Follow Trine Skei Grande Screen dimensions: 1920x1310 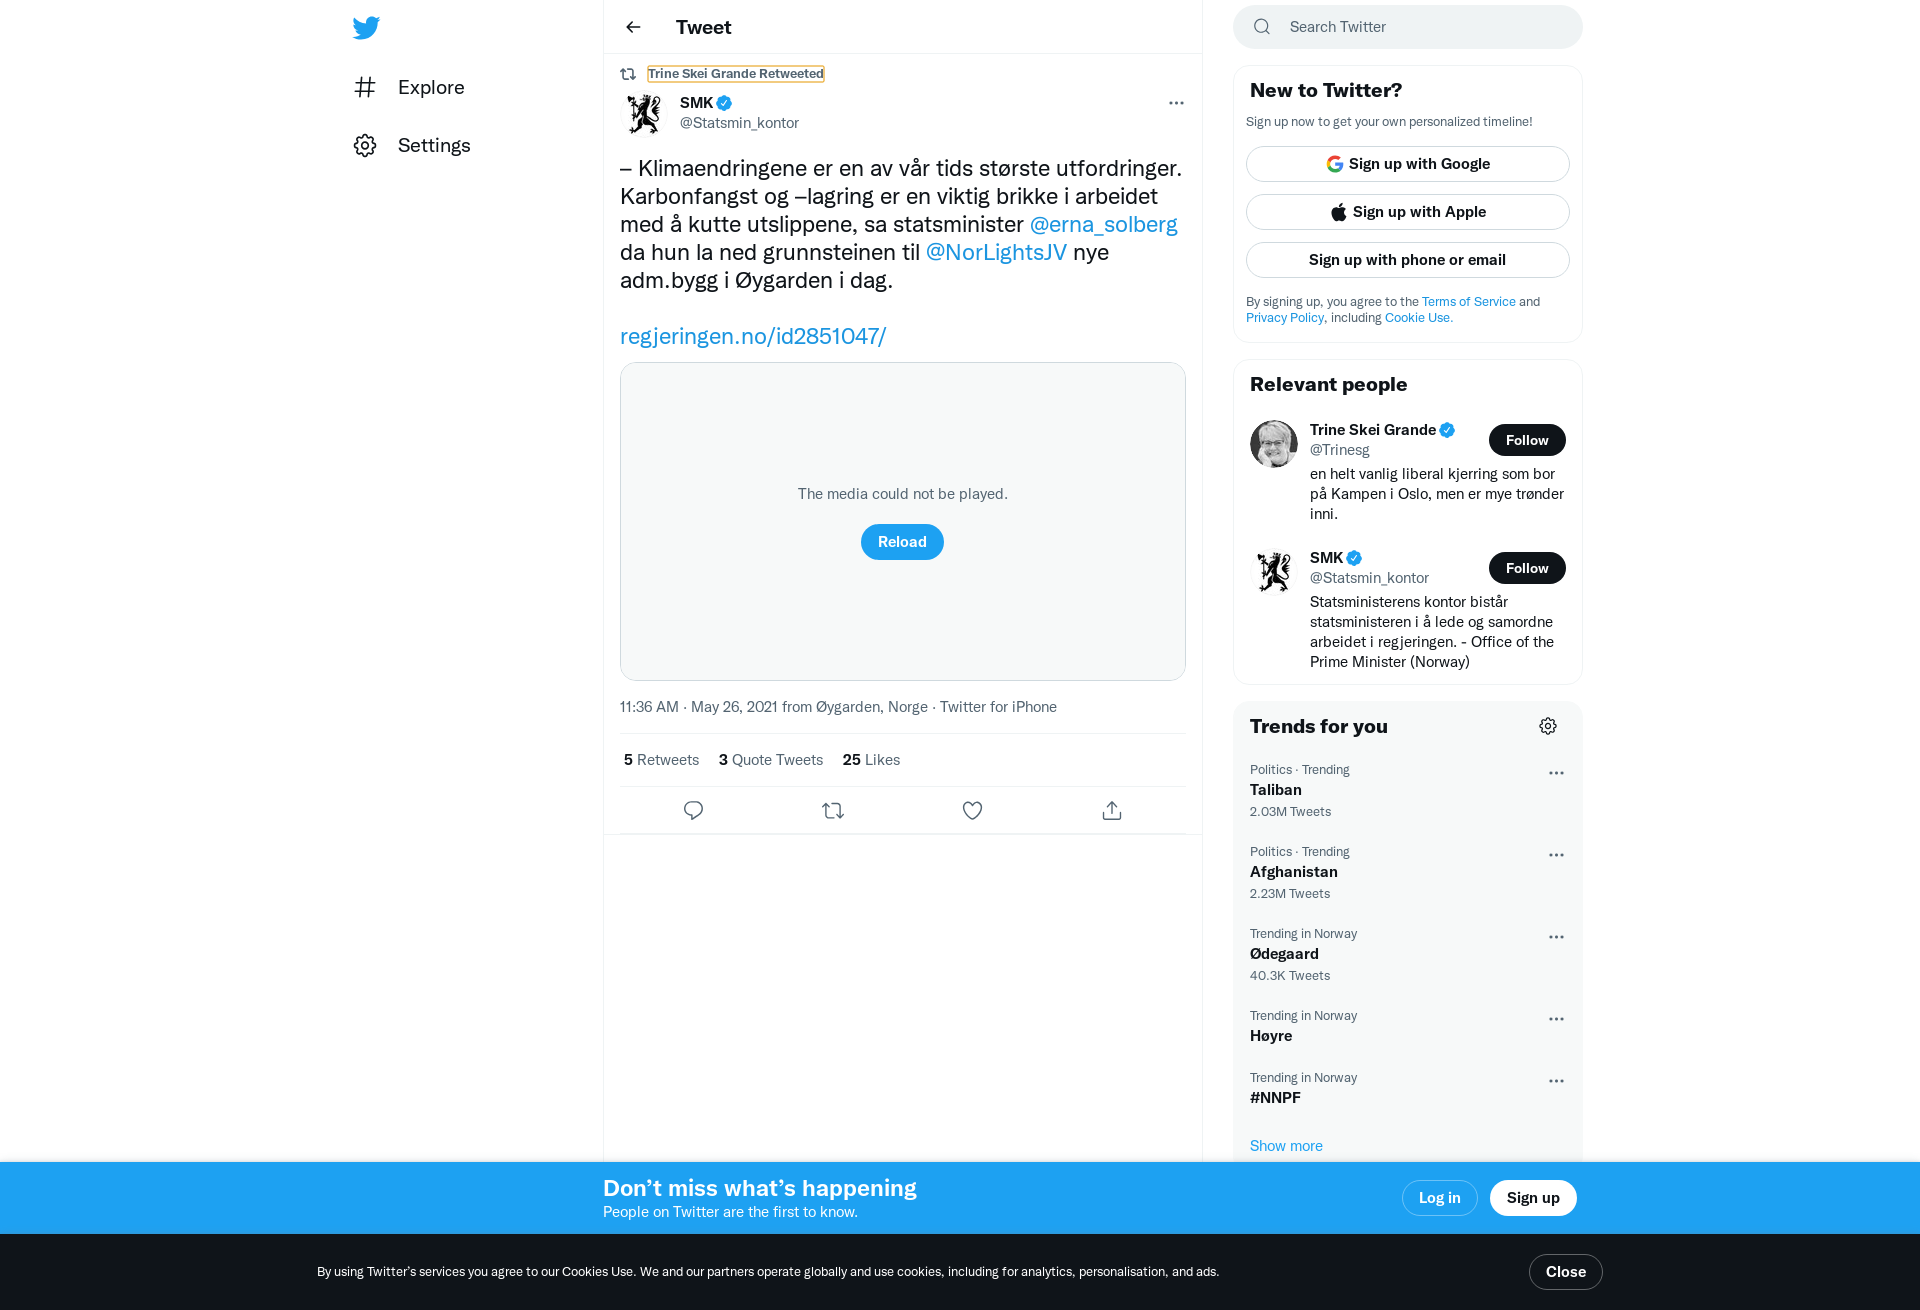click(x=1527, y=440)
